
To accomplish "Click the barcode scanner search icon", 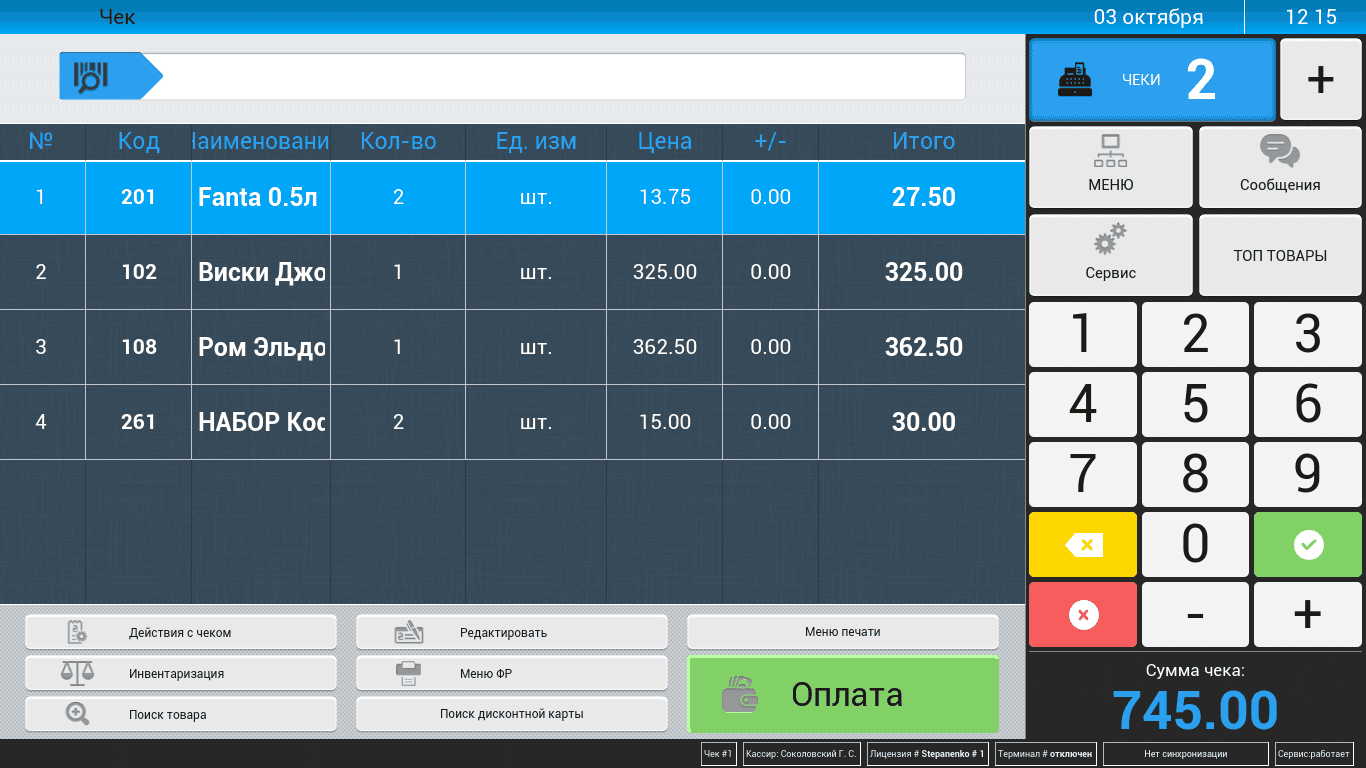I will pyautogui.click(x=109, y=76).
